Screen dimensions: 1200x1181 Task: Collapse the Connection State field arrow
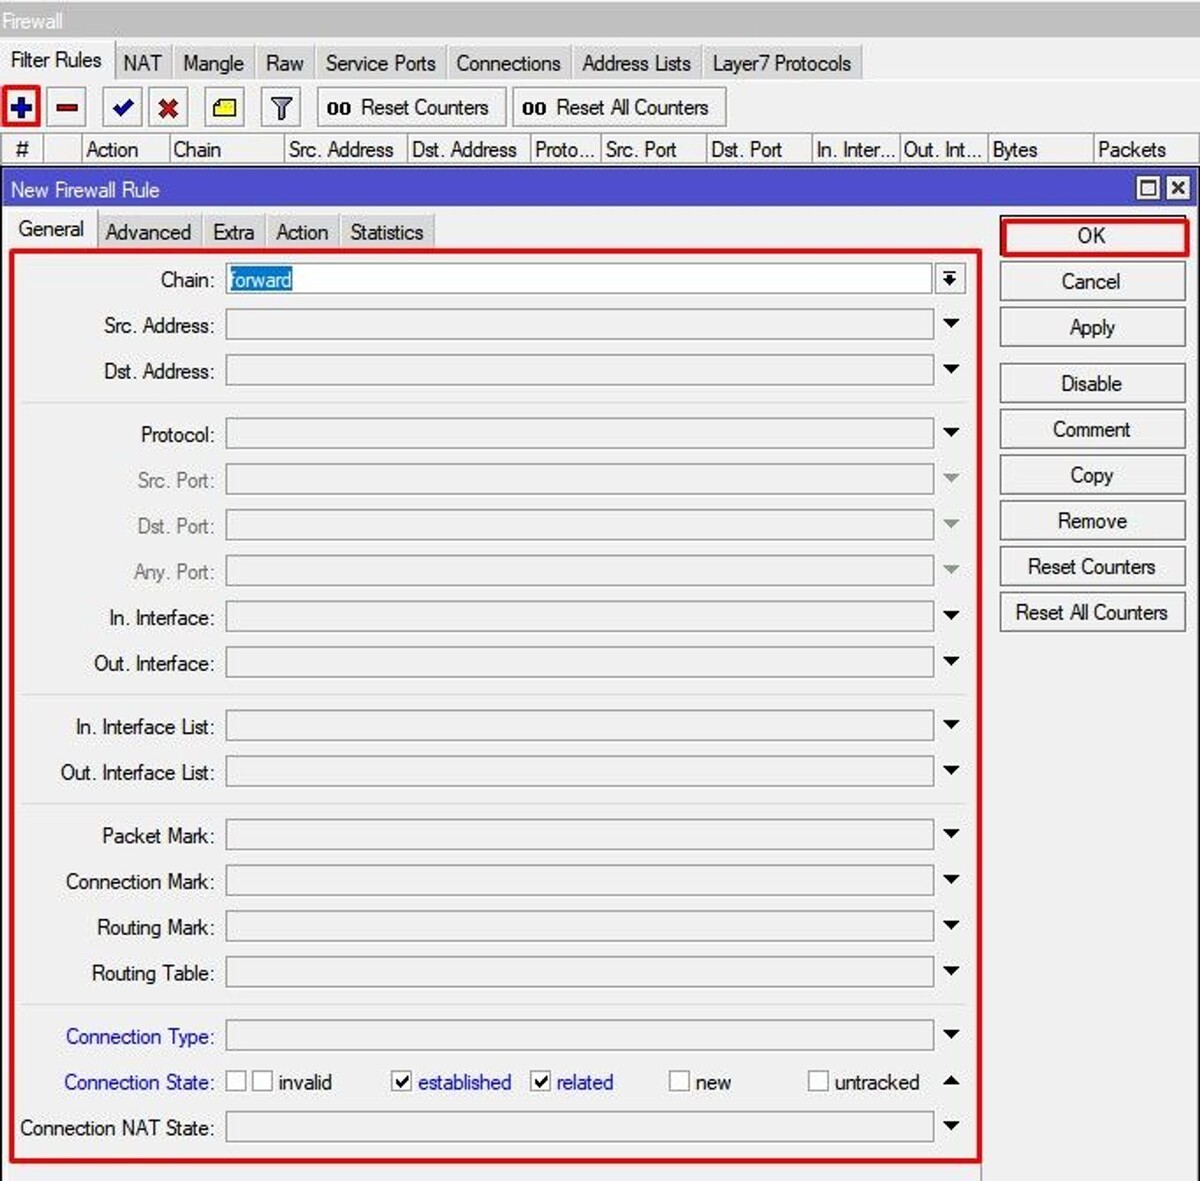point(951,1080)
